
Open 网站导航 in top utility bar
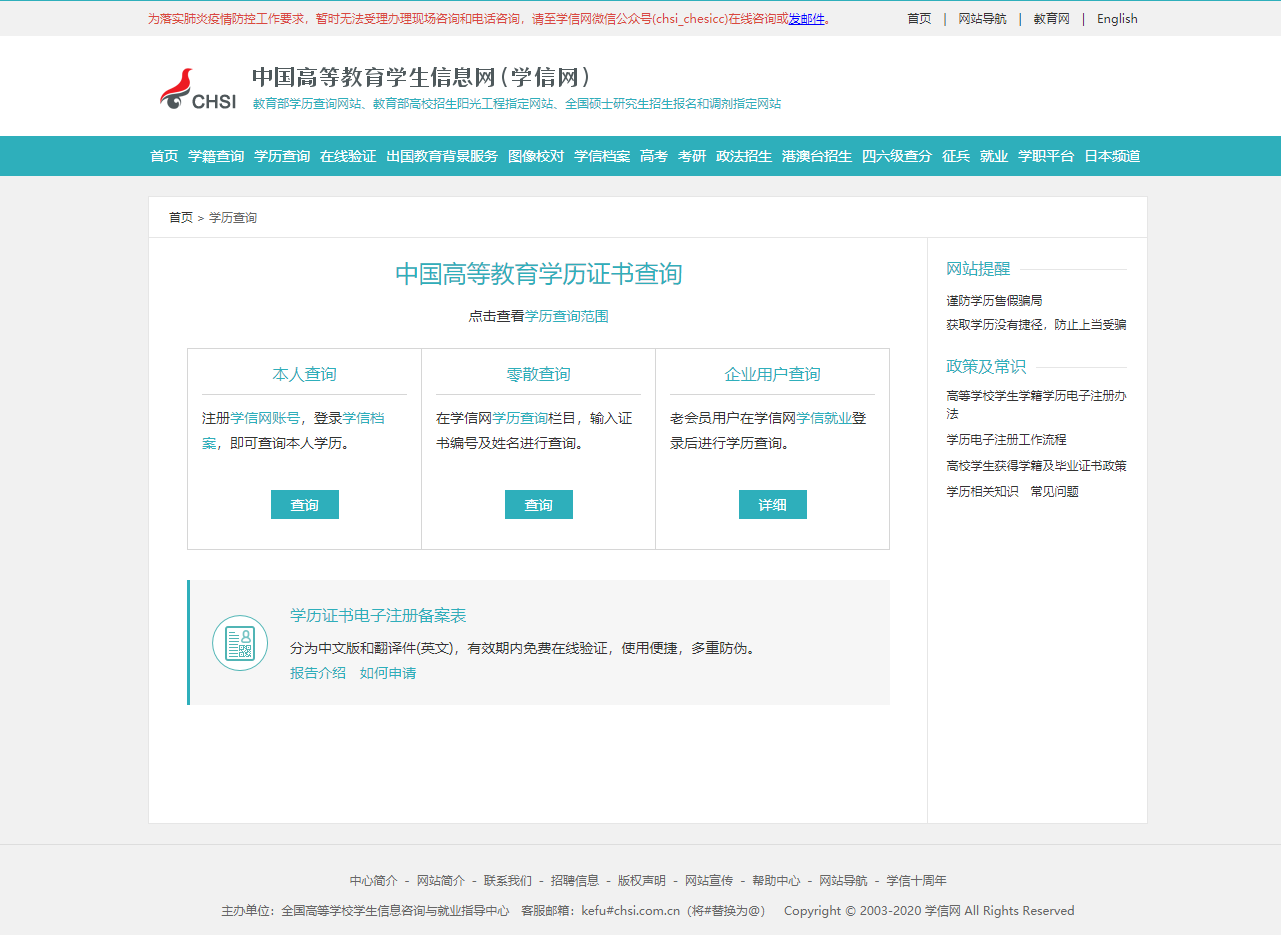tap(982, 19)
